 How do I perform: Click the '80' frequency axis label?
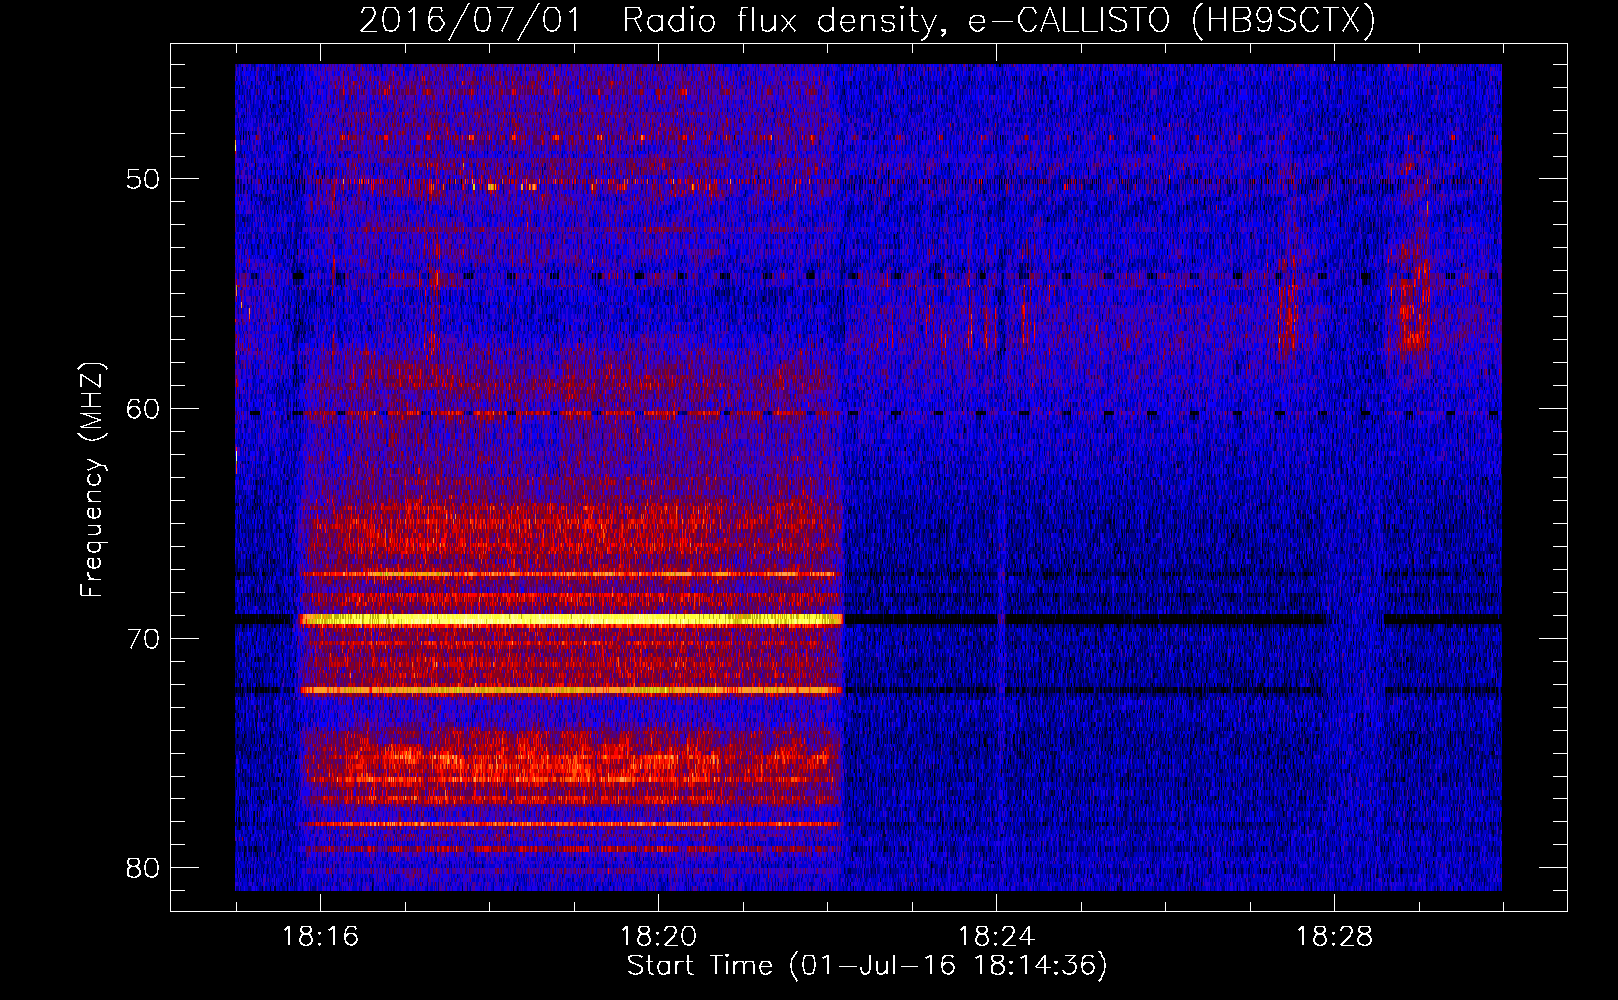point(143,868)
